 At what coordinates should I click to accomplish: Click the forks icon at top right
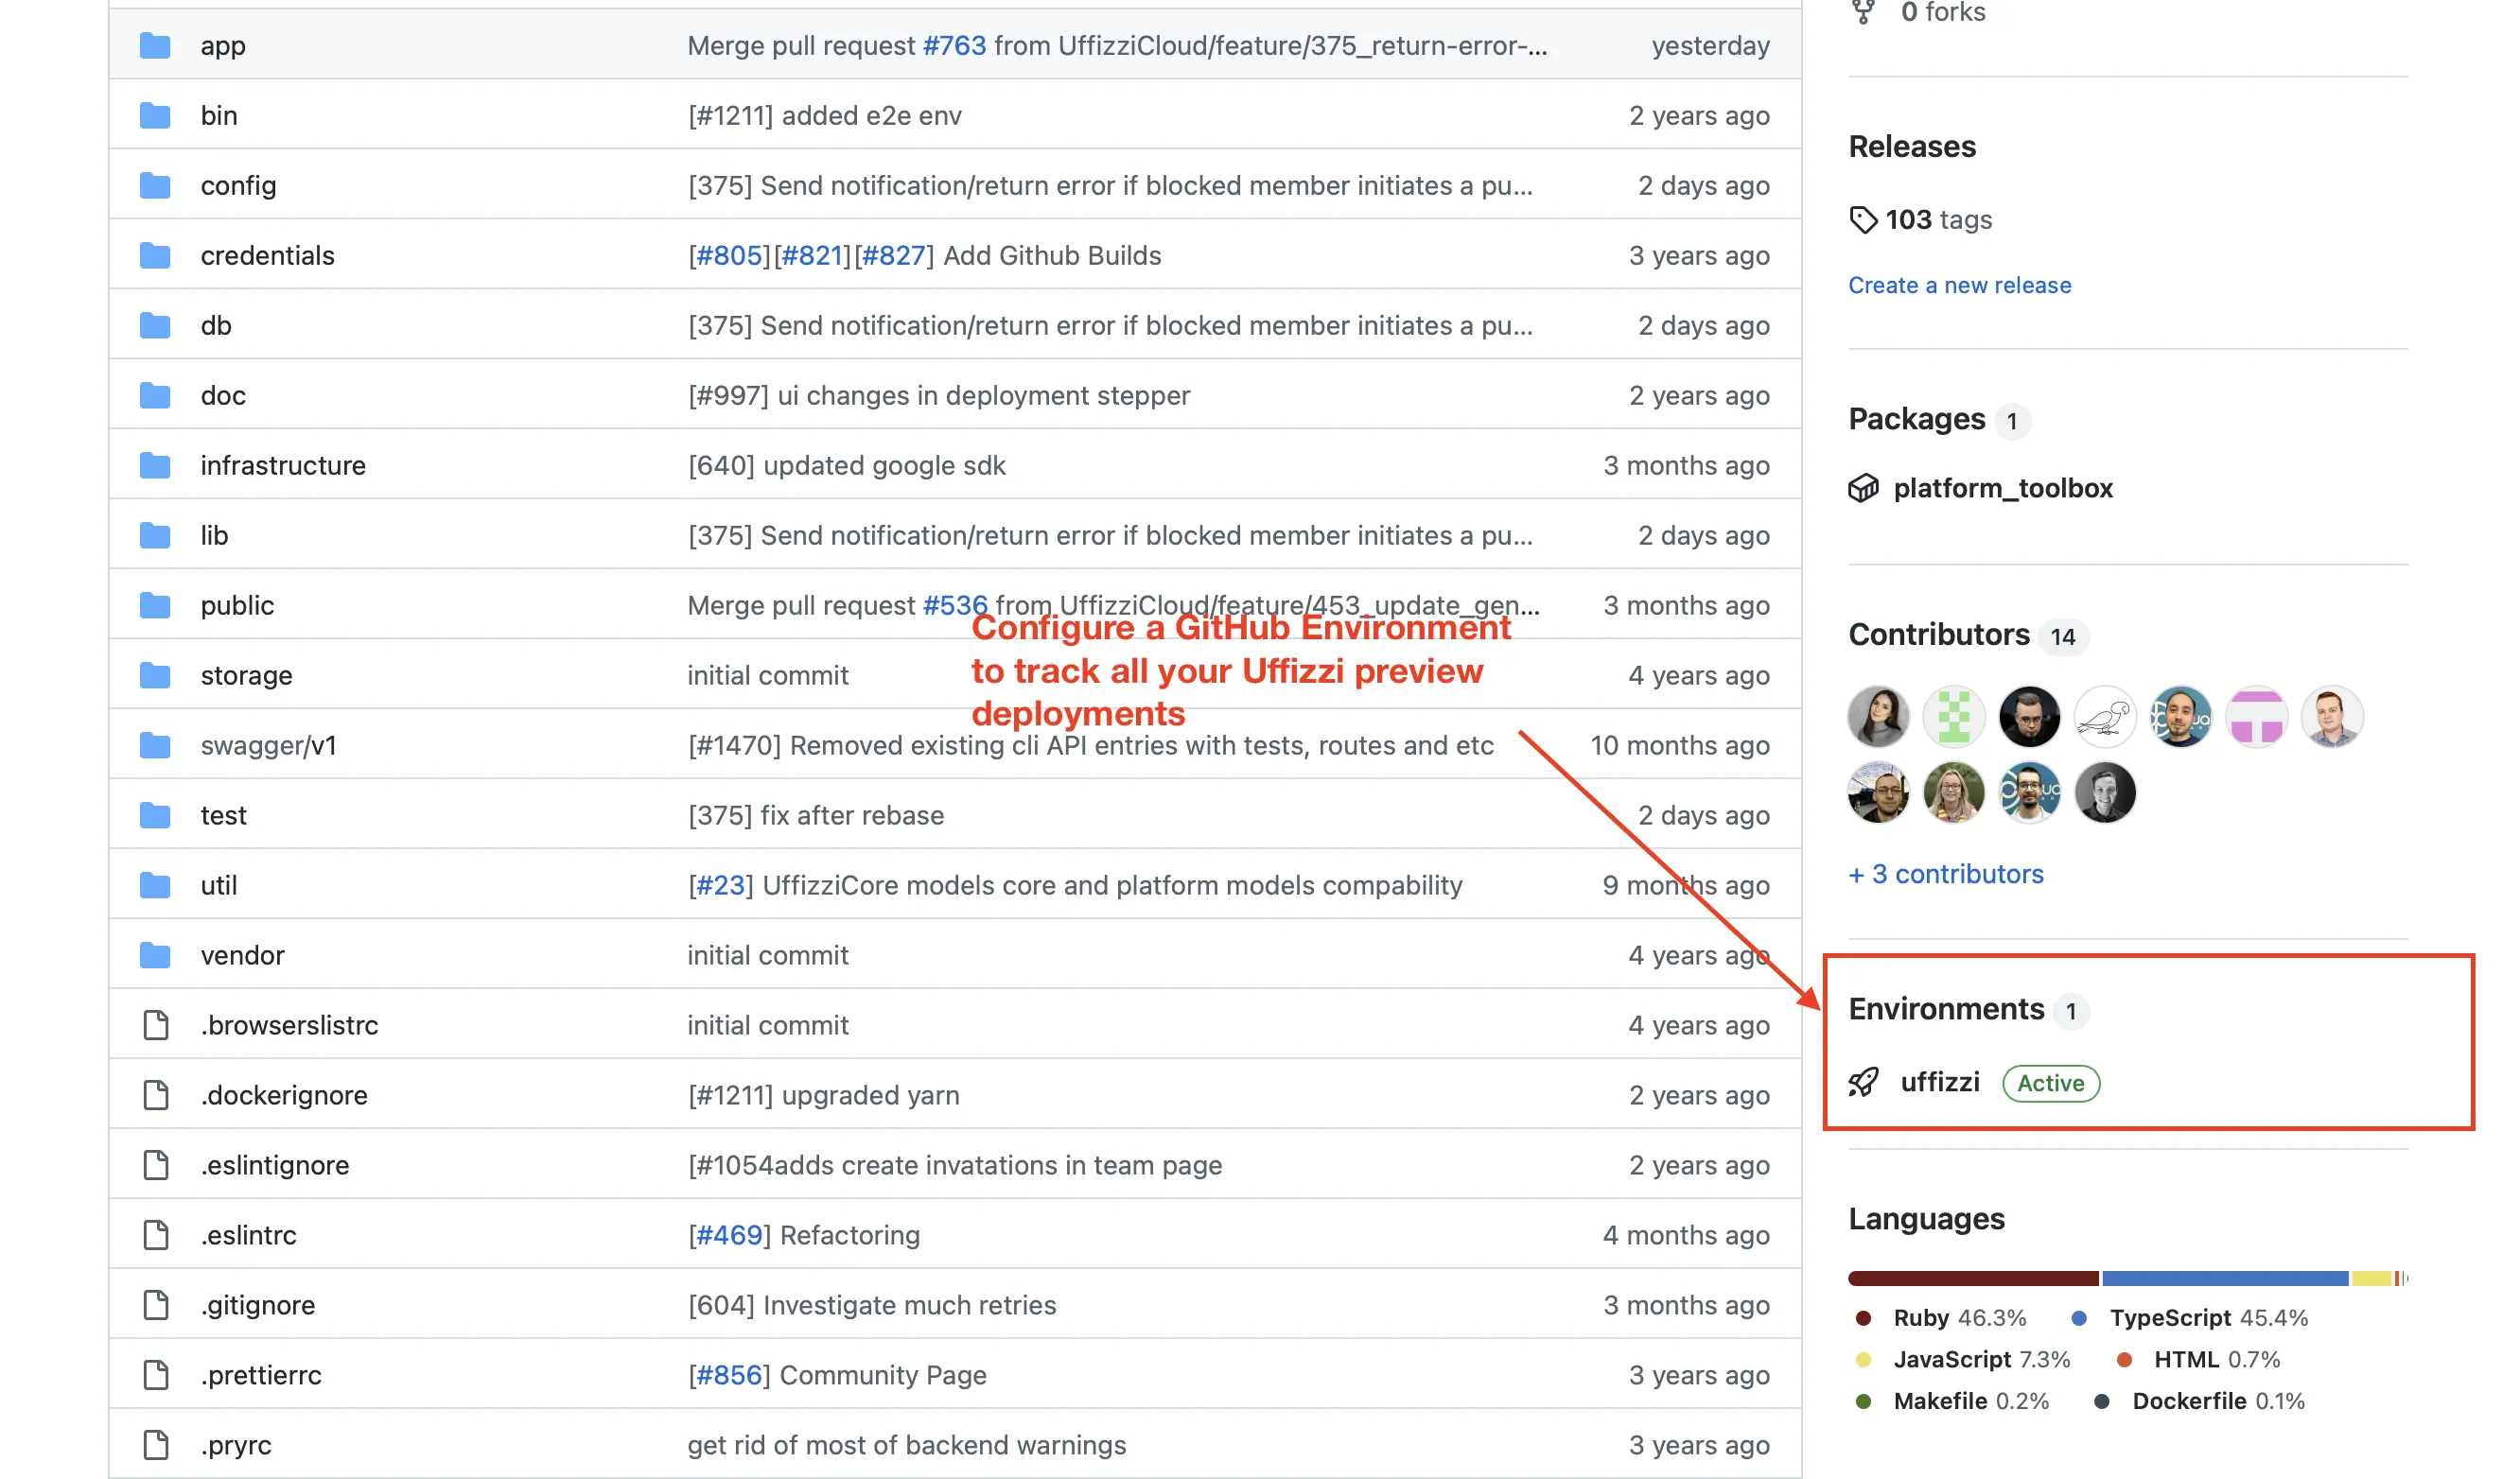coord(1863,12)
